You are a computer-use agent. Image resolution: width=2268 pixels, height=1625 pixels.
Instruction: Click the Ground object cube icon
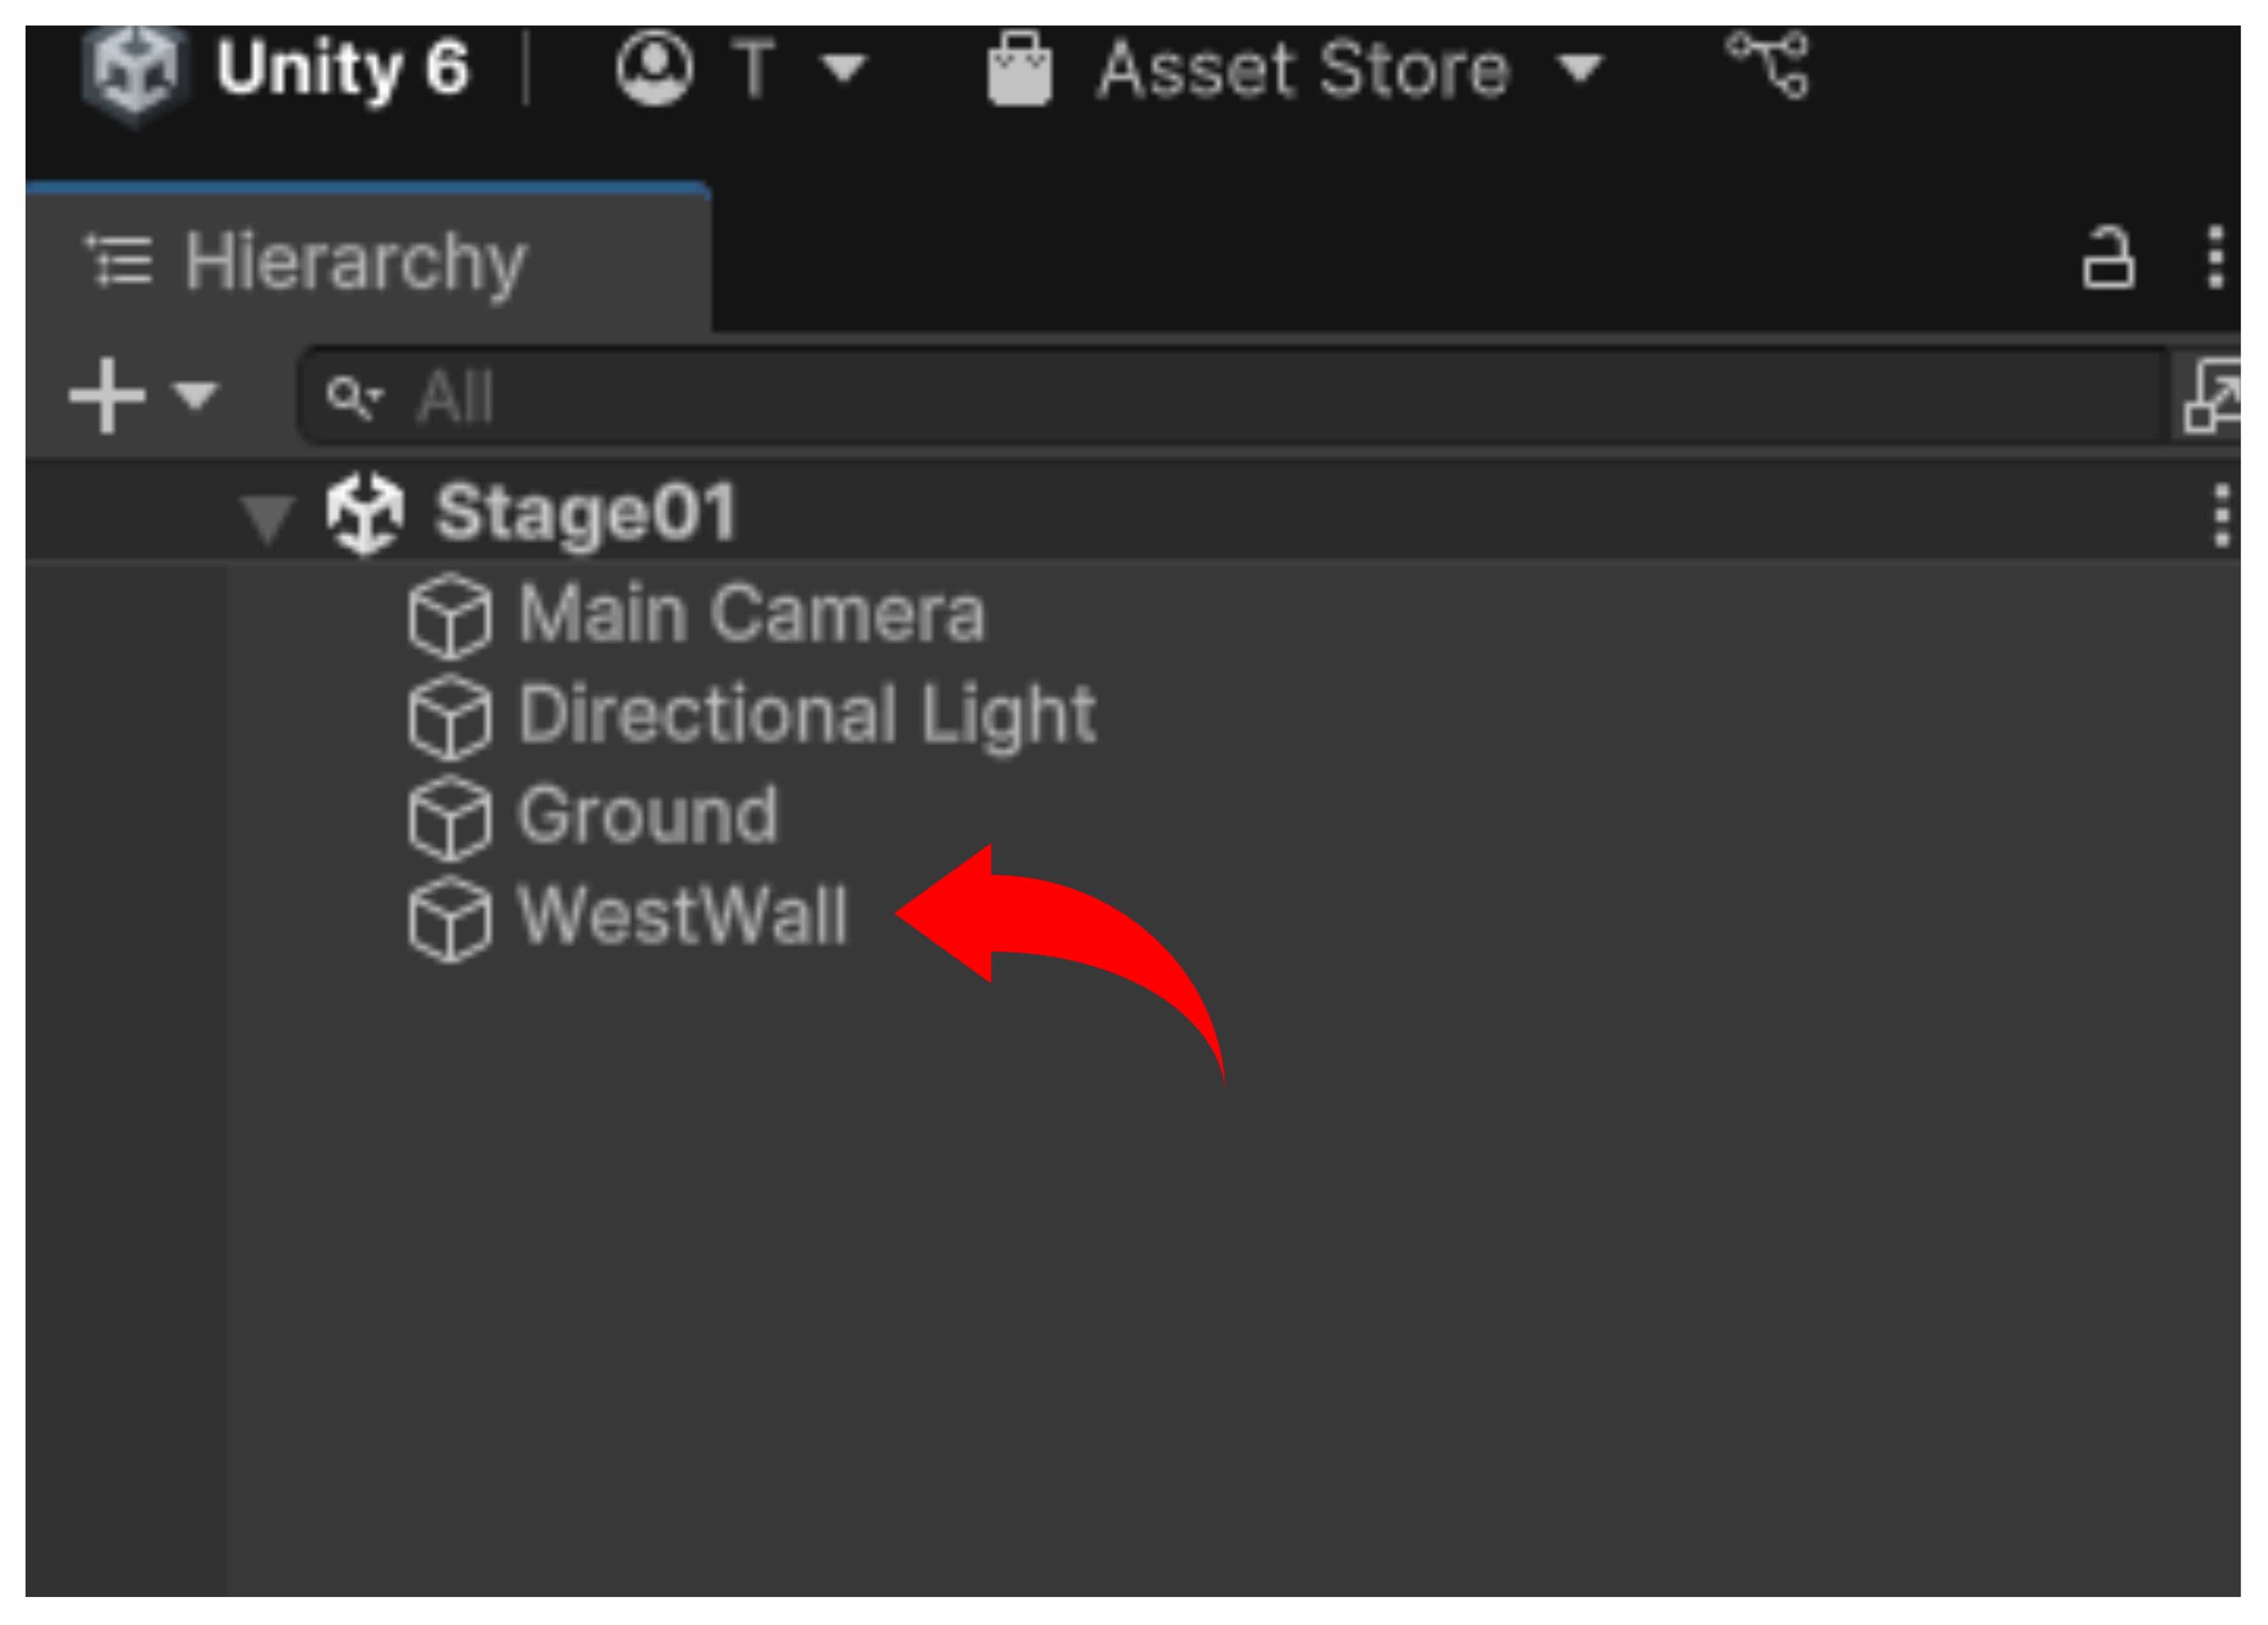(450, 818)
